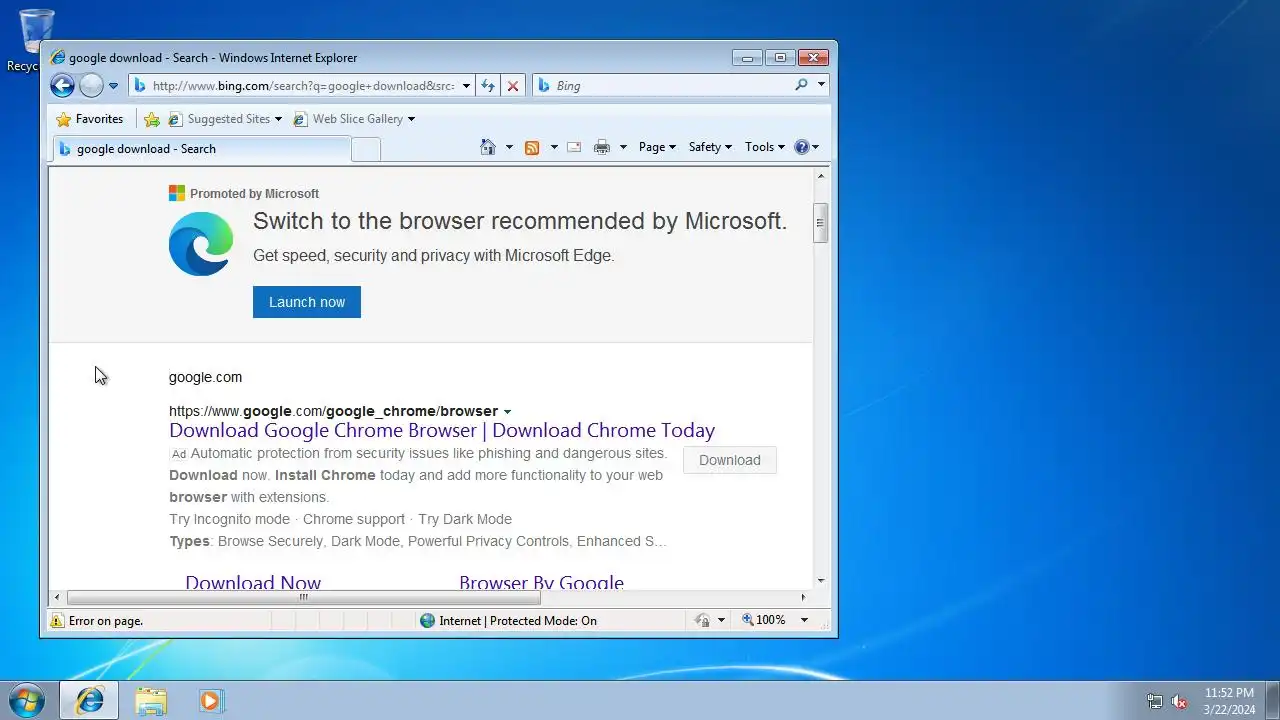This screenshot has width=1280, height=720.
Task: Launch Windows Media Player from taskbar
Action: 210,701
